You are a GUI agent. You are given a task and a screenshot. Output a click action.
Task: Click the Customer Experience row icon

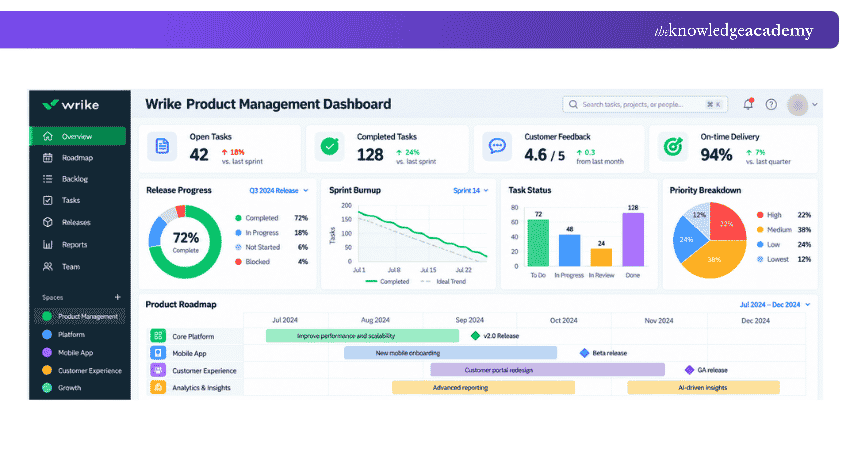158,370
